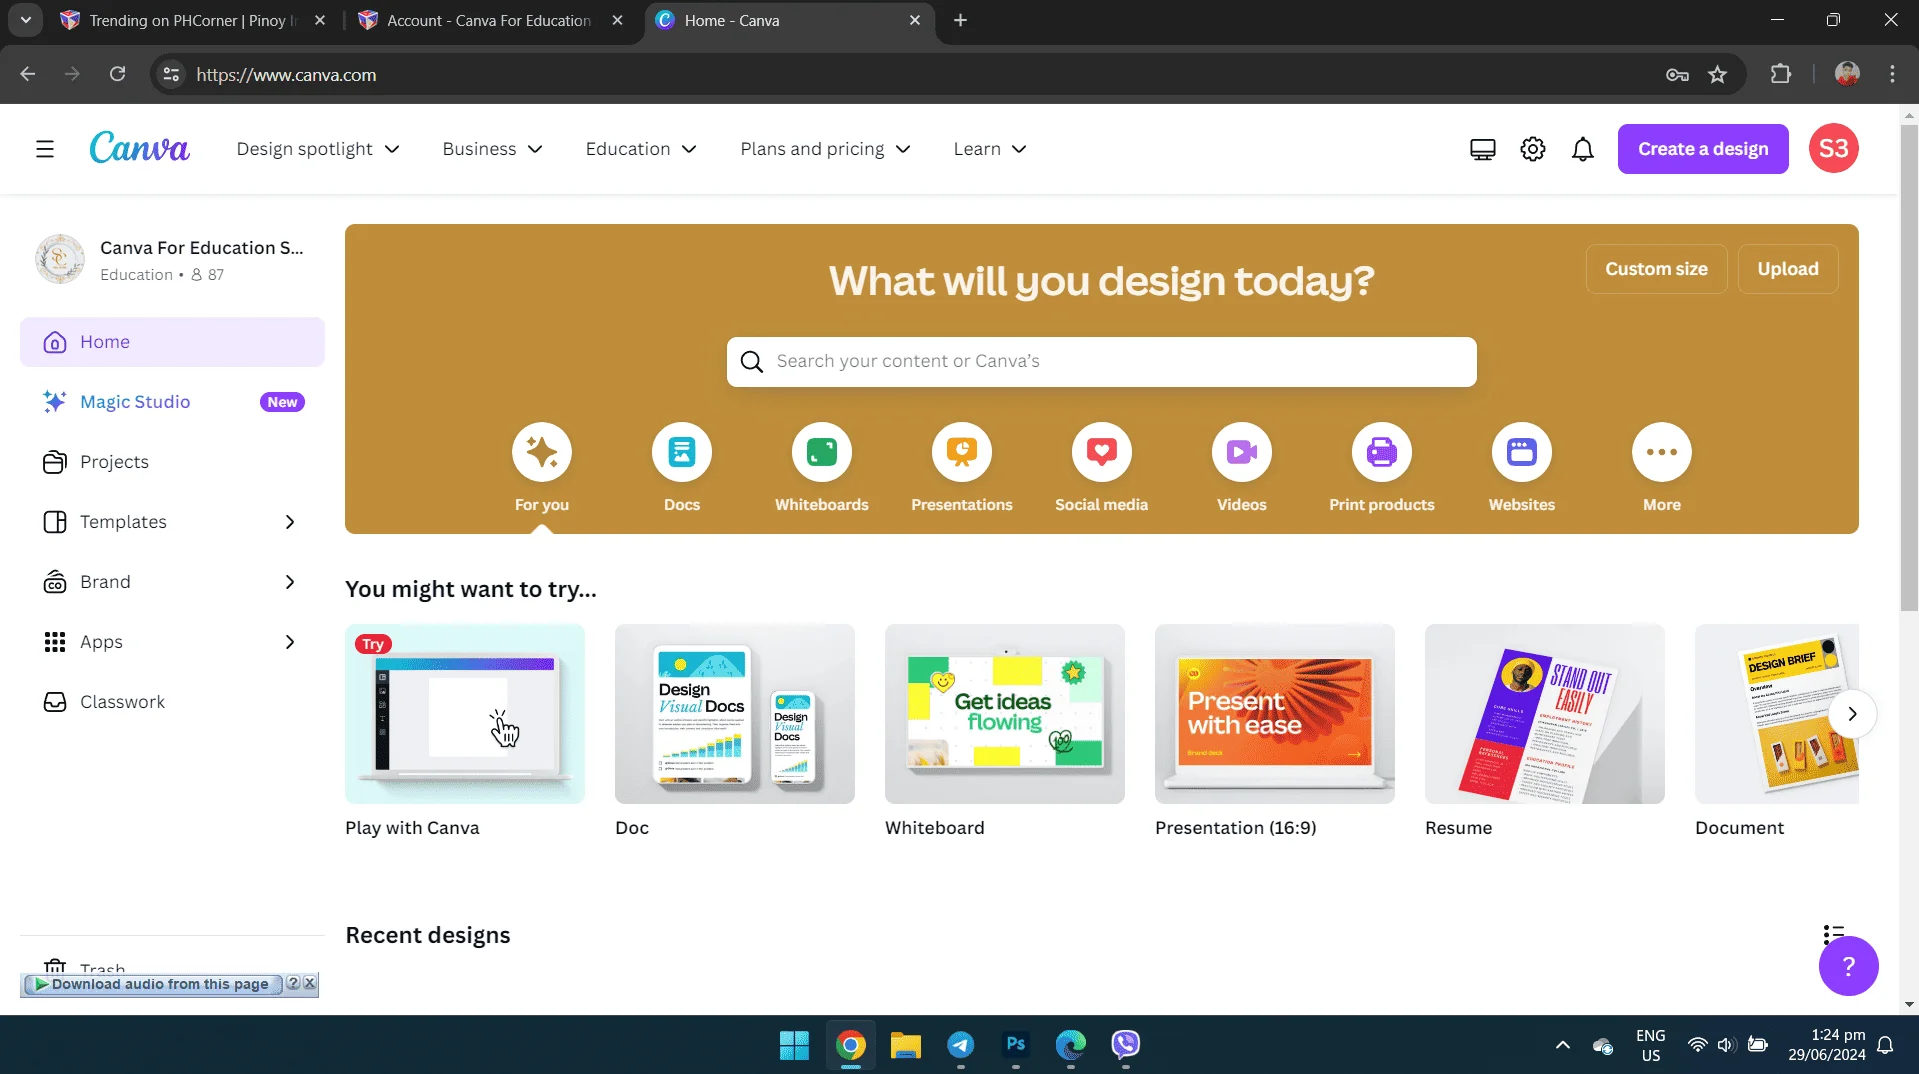Open File Explorer from the taskbar
This screenshot has width=1919, height=1074.
905,1045
